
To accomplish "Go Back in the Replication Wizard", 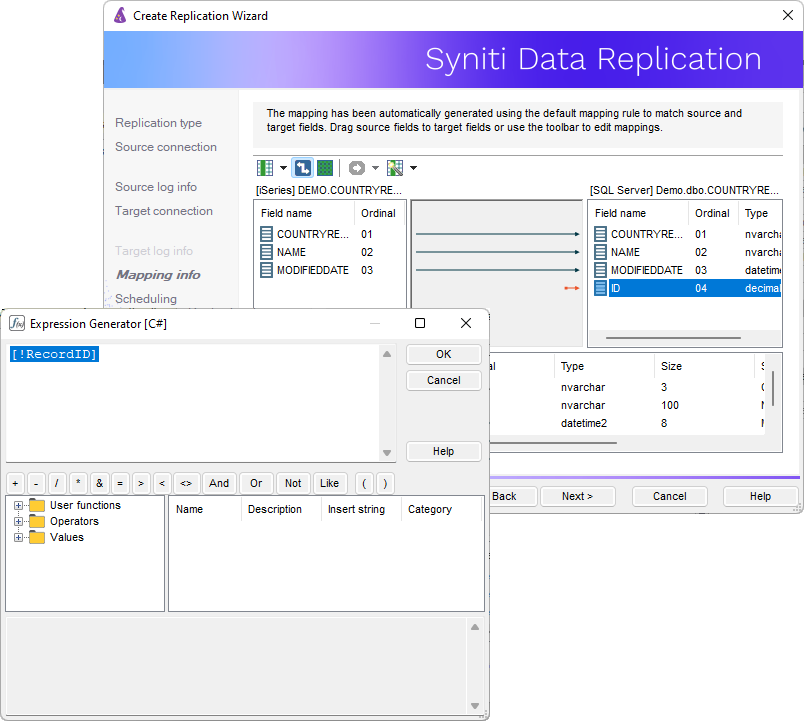I will pyautogui.click(x=513, y=496).
